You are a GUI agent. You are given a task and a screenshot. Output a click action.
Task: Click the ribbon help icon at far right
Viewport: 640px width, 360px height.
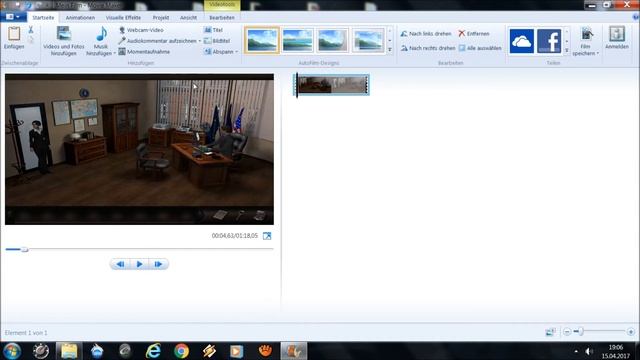pyautogui.click(x=636, y=17)
